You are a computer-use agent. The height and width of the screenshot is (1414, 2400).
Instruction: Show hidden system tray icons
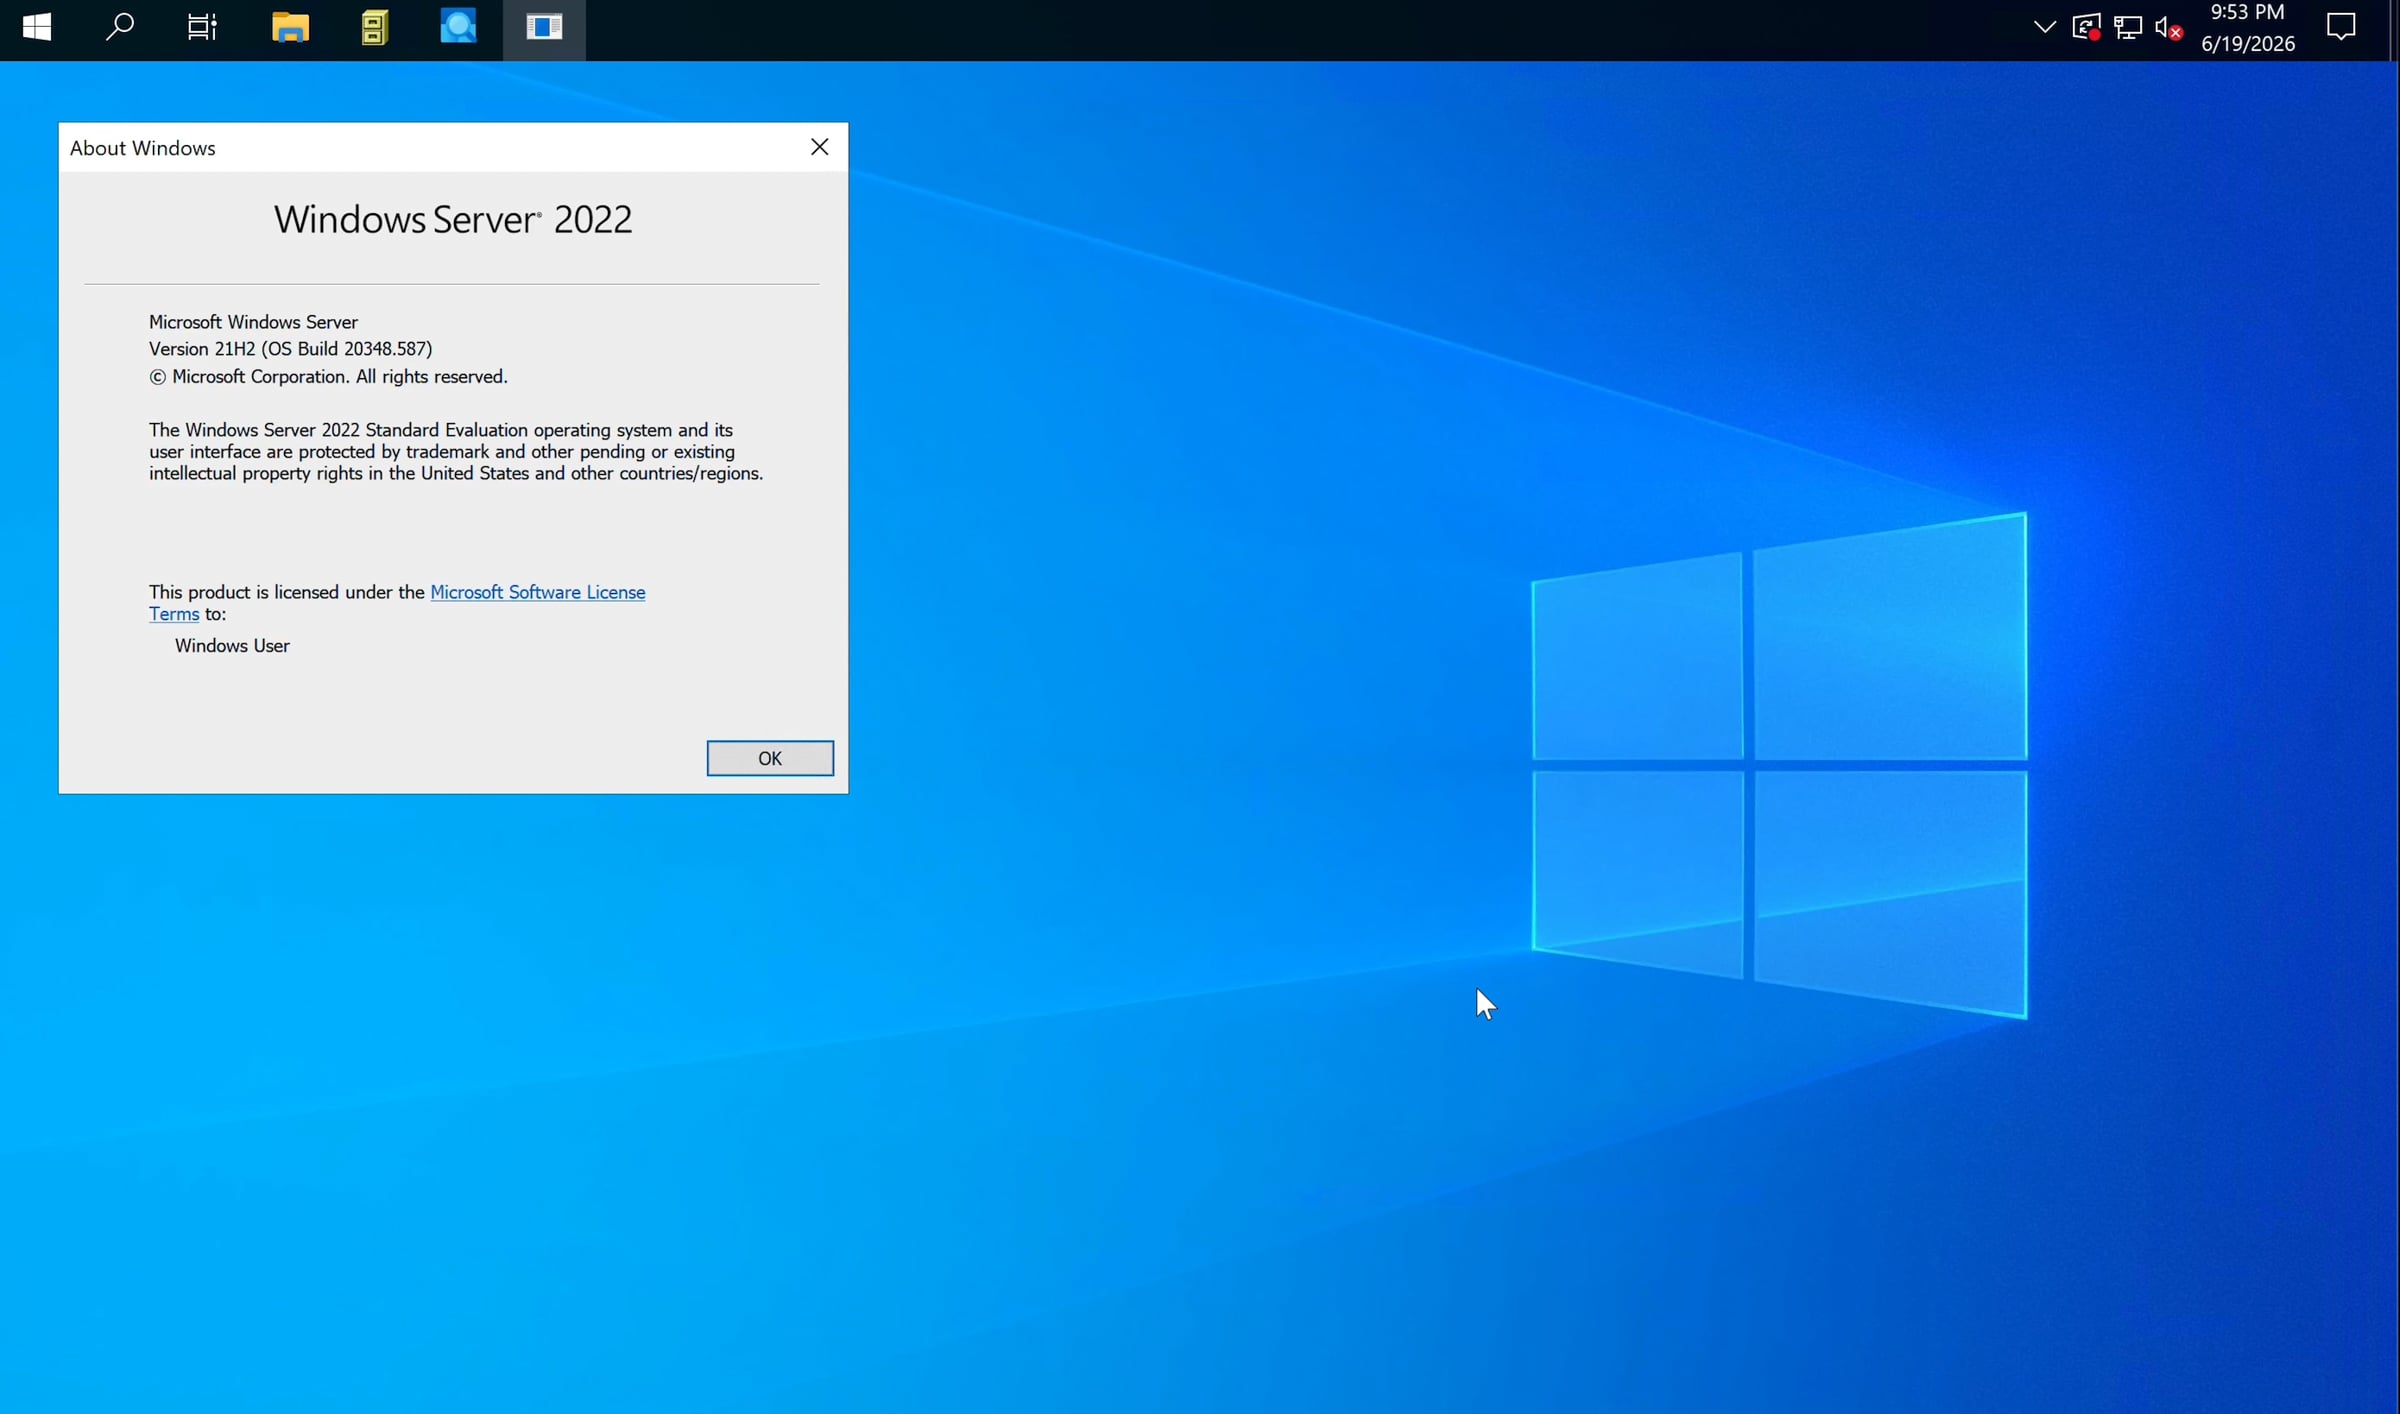coord(2045,27)
